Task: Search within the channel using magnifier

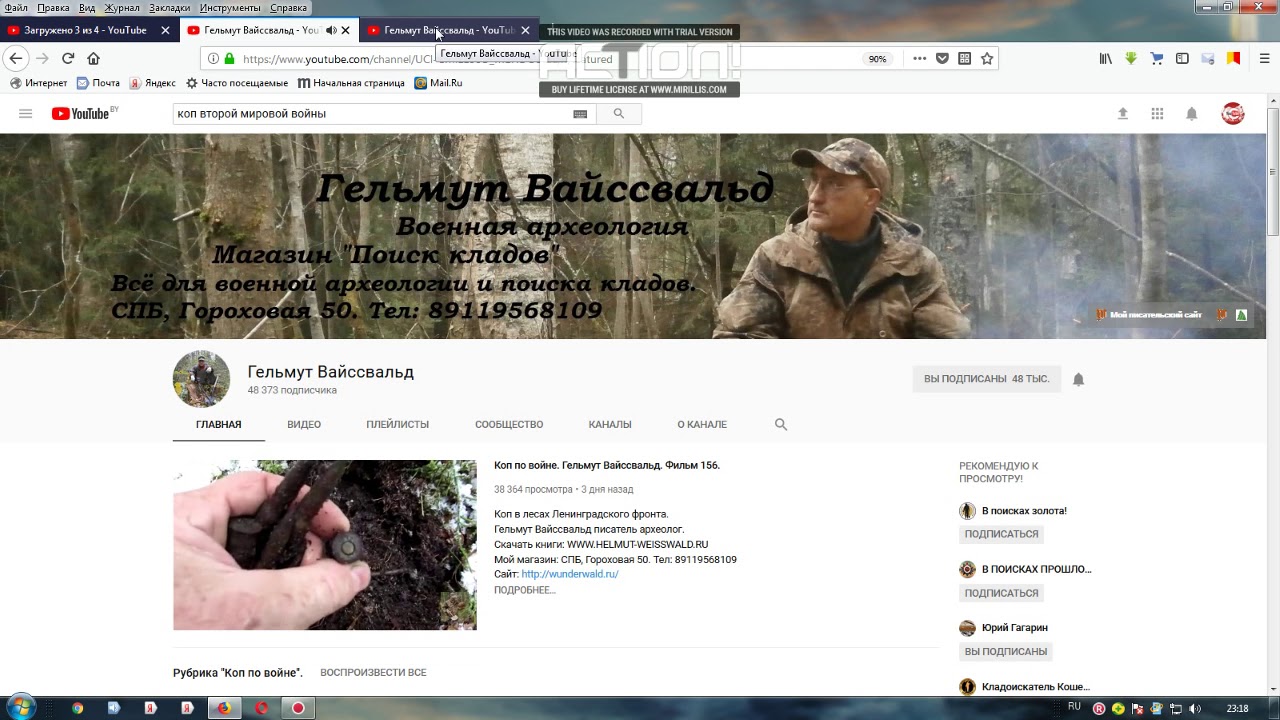Action: pyautogui.click(x=781, y=424)
